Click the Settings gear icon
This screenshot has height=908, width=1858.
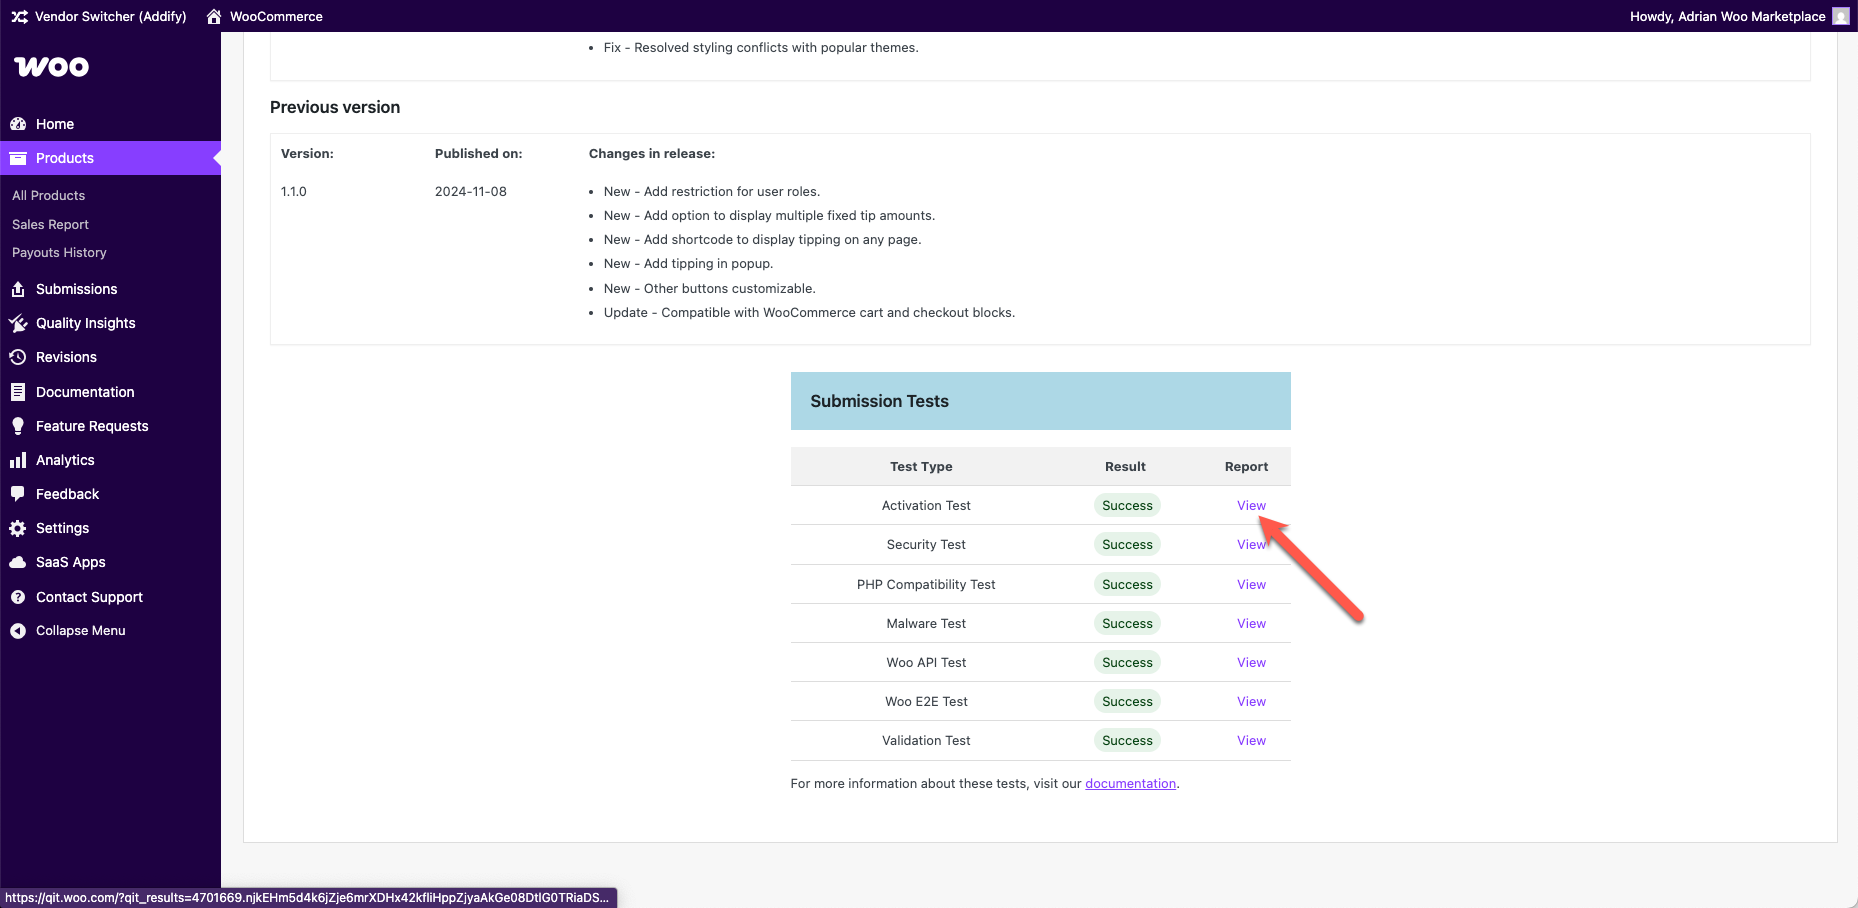[x=18, y=528]
